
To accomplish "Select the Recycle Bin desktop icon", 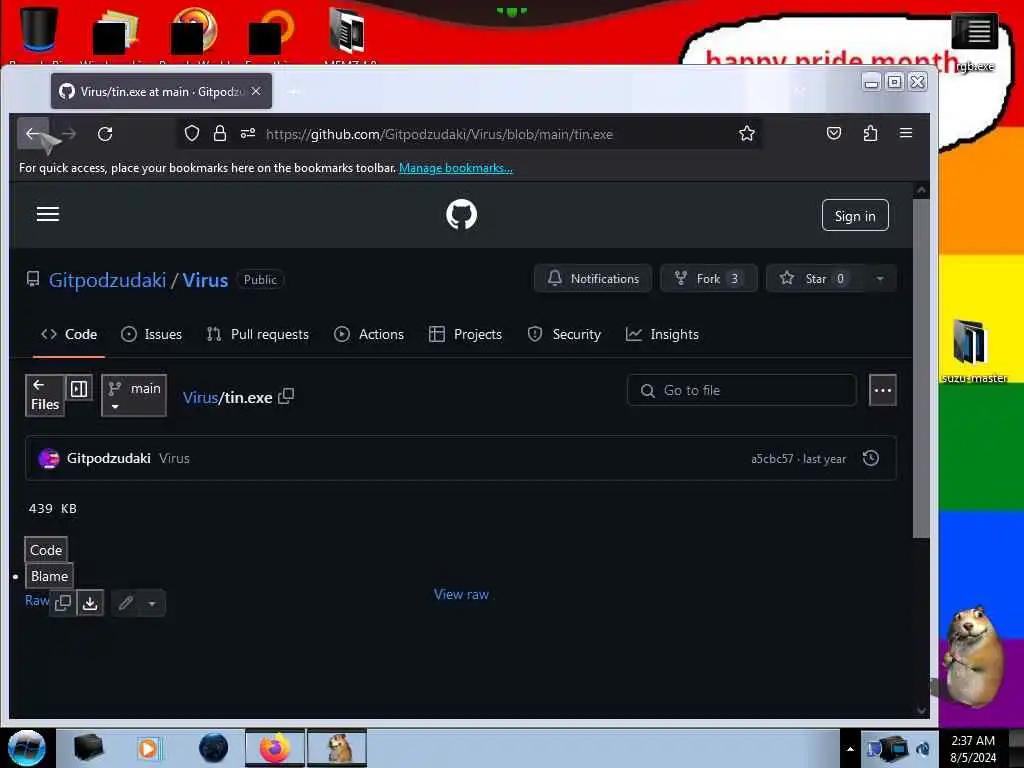I will pos(38,35).
